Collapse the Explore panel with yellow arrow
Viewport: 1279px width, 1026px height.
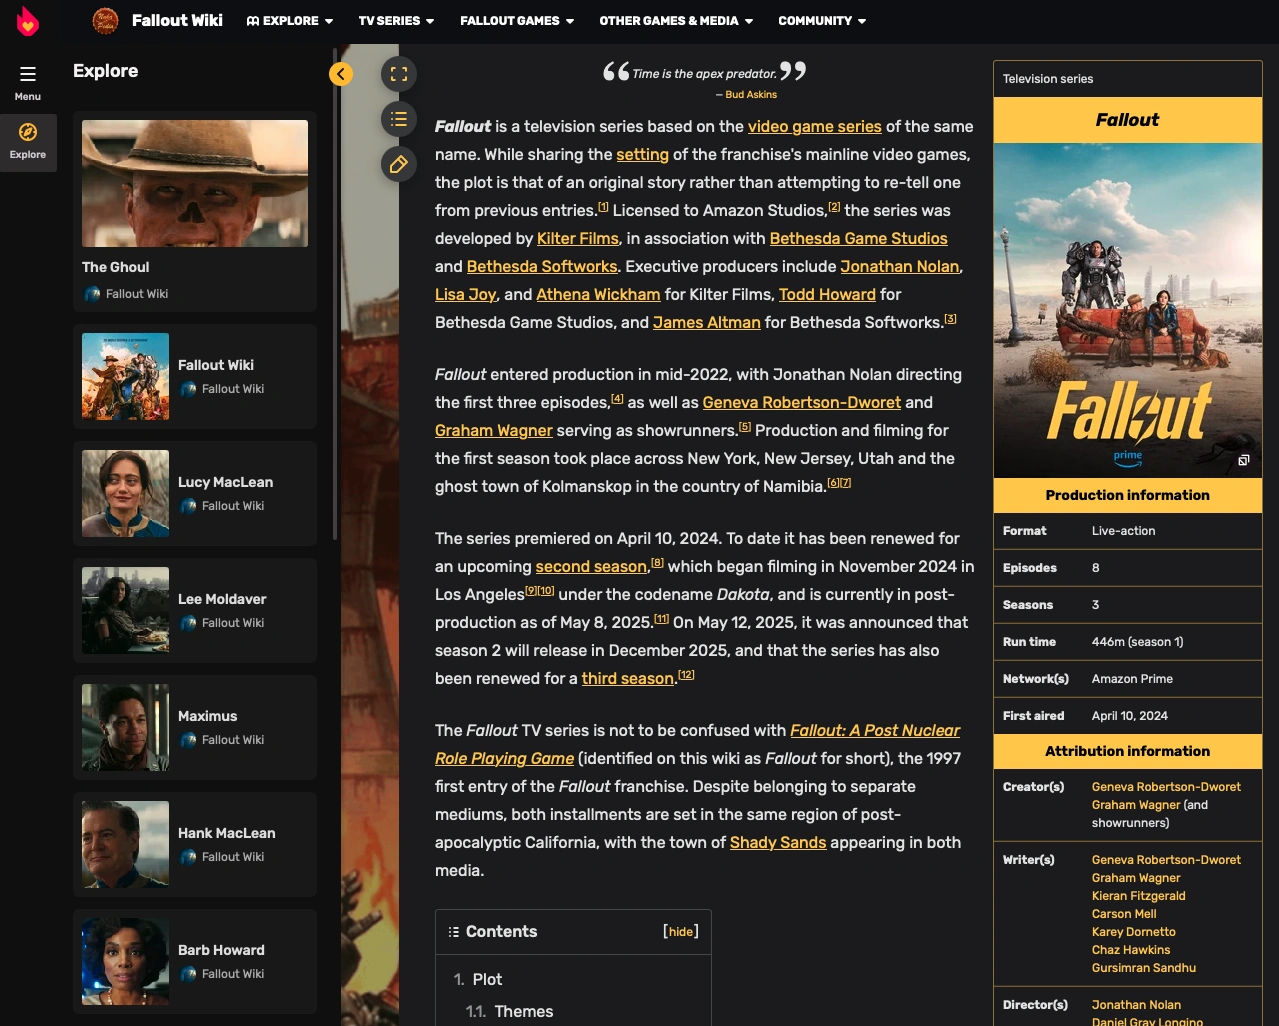[341, 74]
